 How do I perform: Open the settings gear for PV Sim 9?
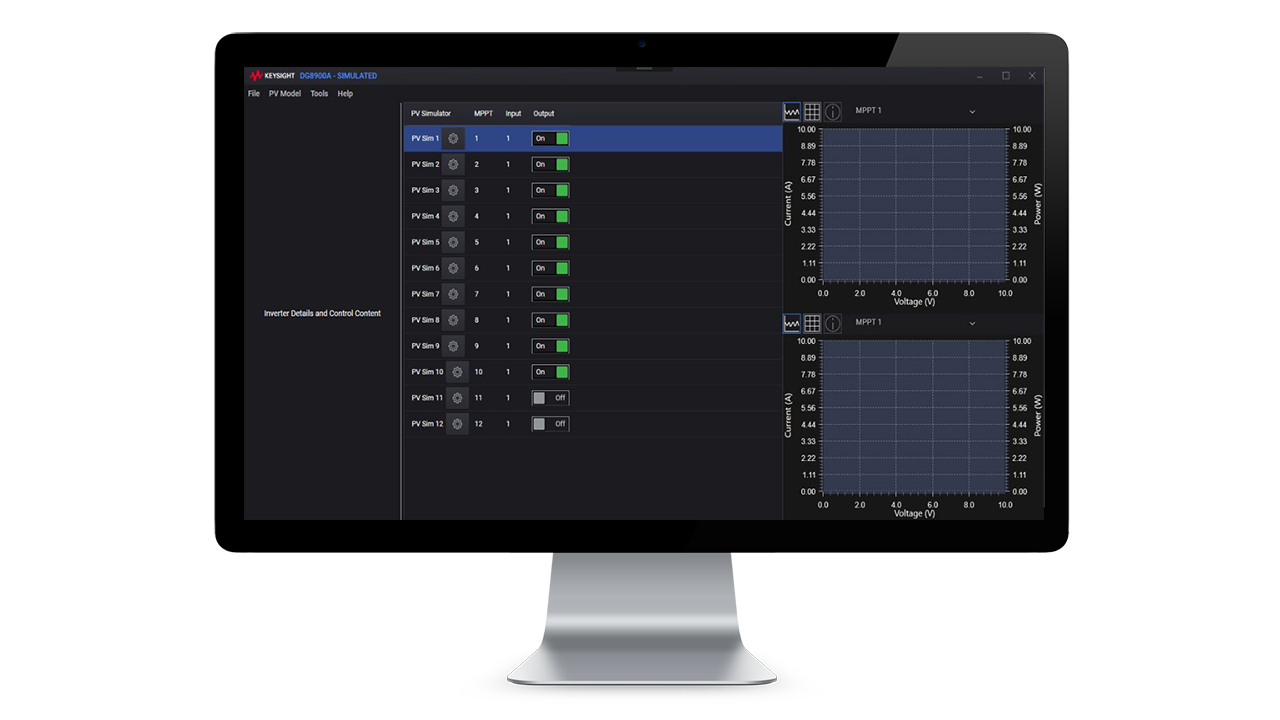453,345
